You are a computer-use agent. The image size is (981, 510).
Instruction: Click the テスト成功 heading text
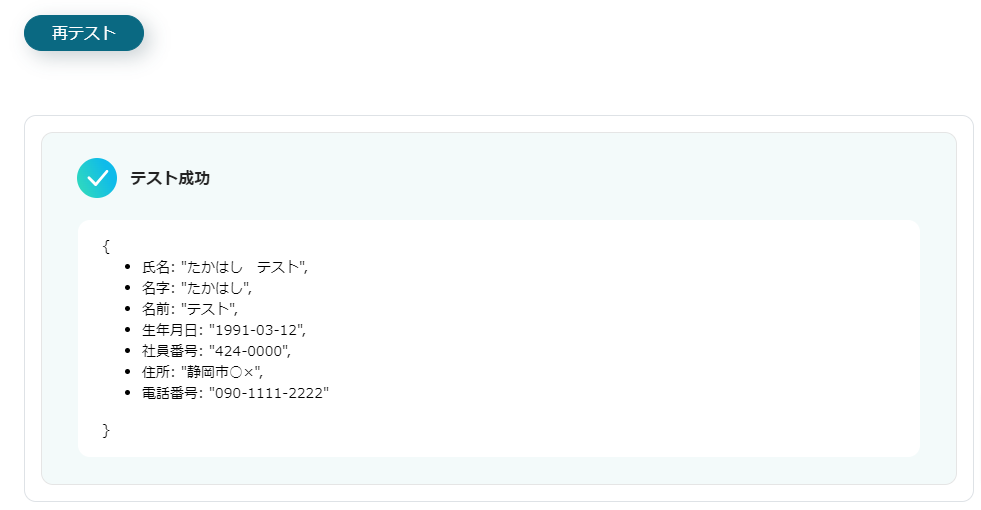click(170, 178)
